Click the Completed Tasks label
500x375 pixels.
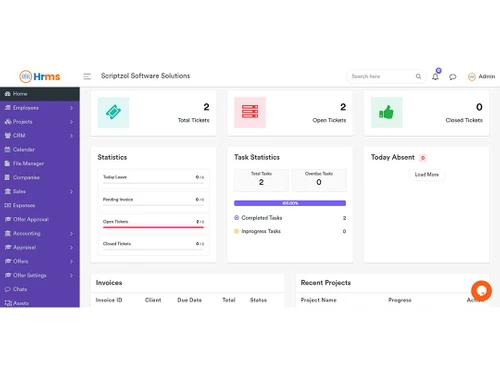point(262,218)
